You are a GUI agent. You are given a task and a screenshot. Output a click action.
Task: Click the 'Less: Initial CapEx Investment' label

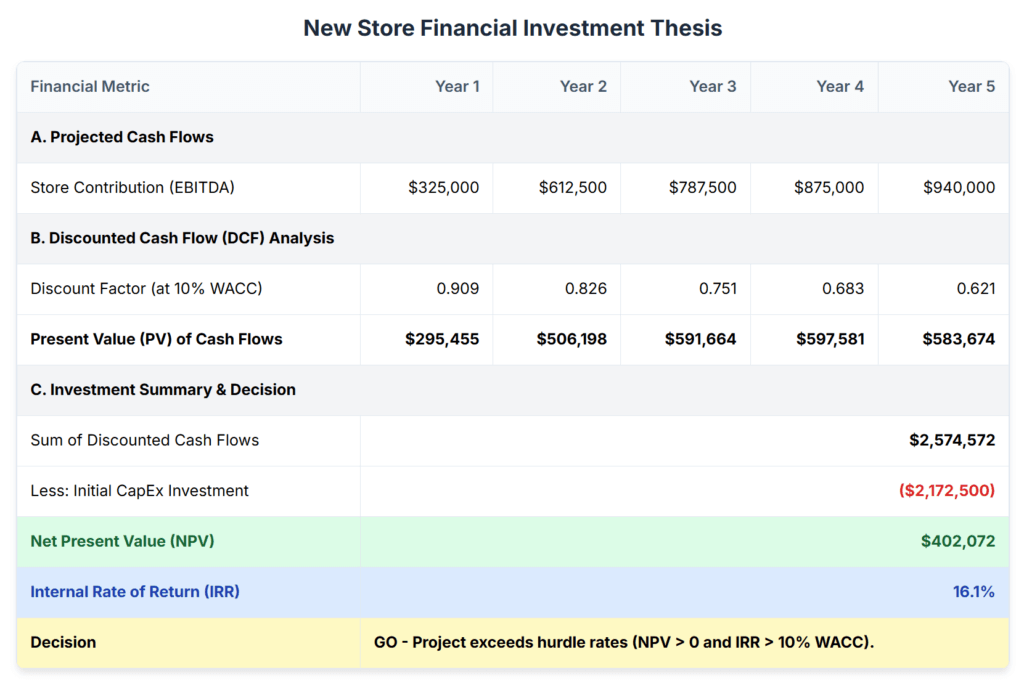tap(140, 491)
